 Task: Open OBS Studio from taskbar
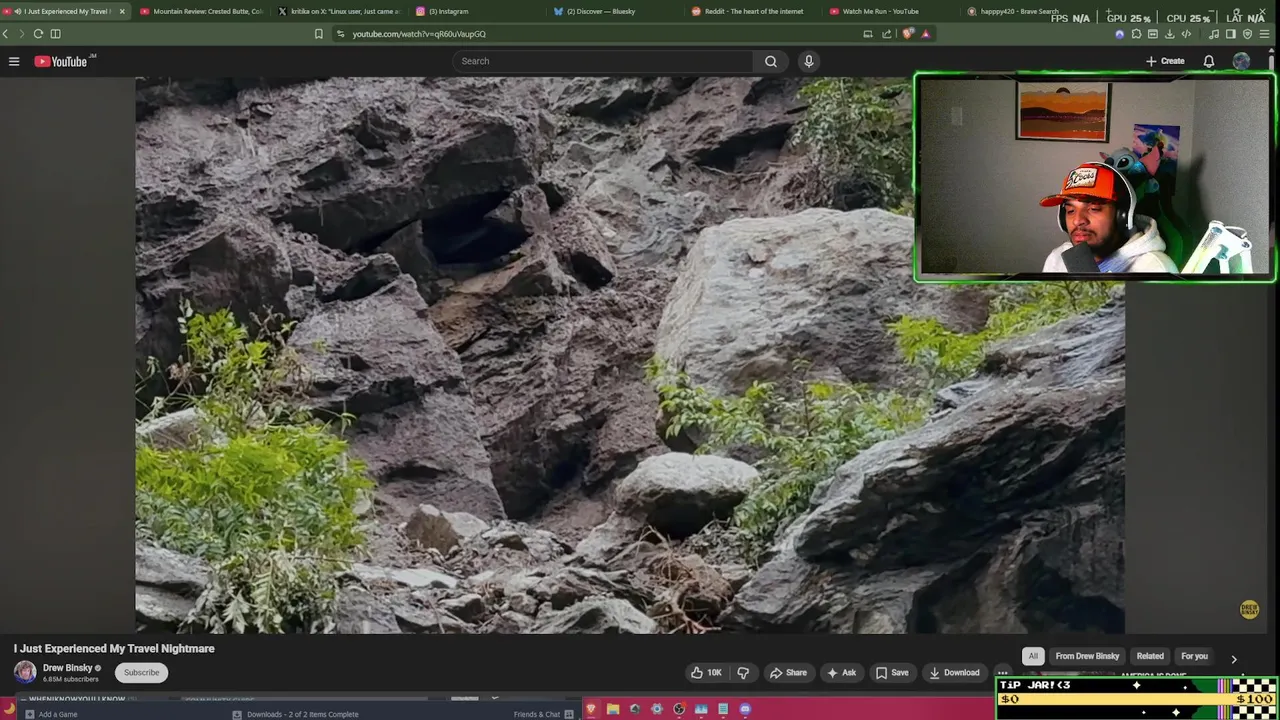pos(679,709)
